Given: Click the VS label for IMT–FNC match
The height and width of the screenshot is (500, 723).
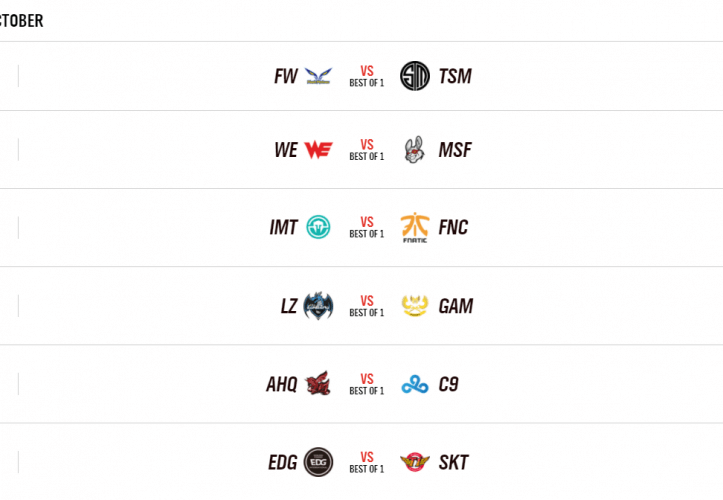Looking at the screenshot, I should pos(366,222).
